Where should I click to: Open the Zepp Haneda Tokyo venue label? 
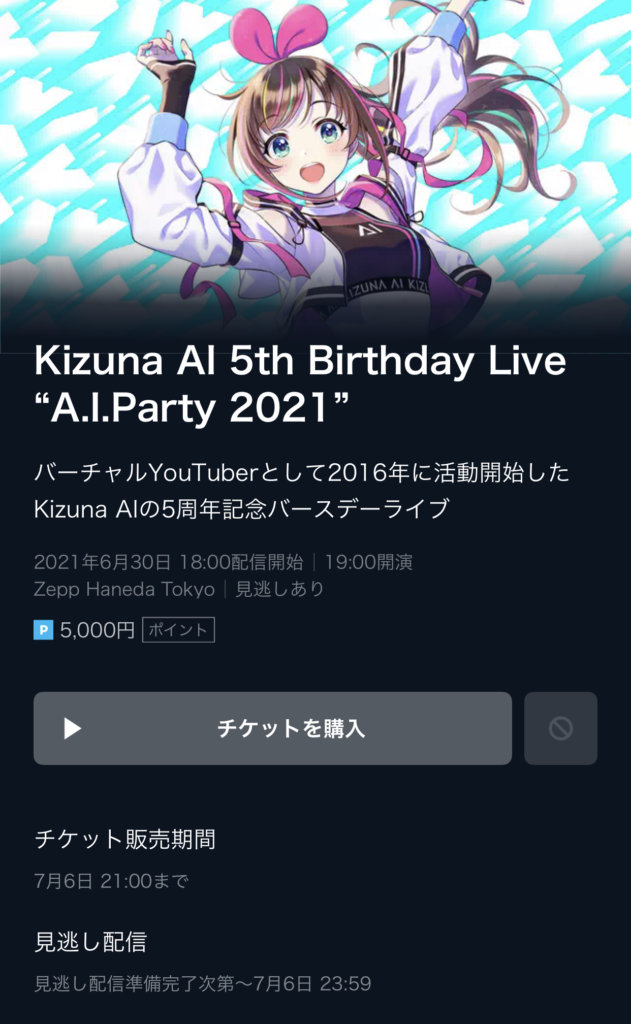click(x=124, y=590)
